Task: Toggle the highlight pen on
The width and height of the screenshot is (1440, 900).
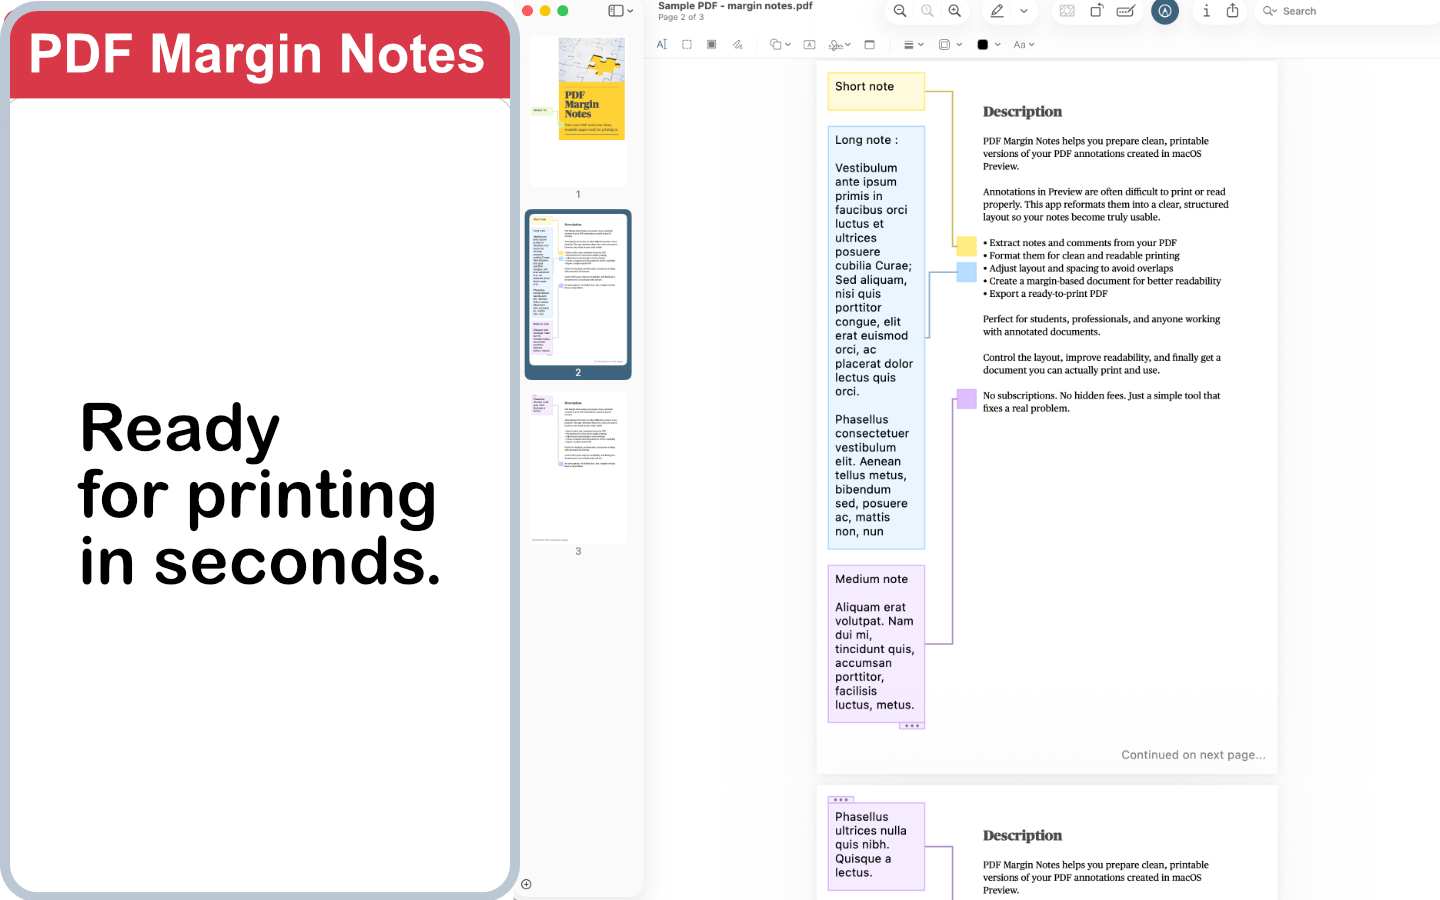Action: click(x=995, y=11)
